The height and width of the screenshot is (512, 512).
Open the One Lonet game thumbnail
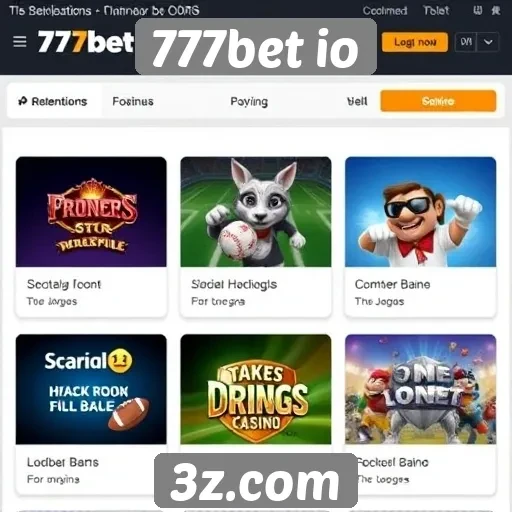(x=420, y=389)
